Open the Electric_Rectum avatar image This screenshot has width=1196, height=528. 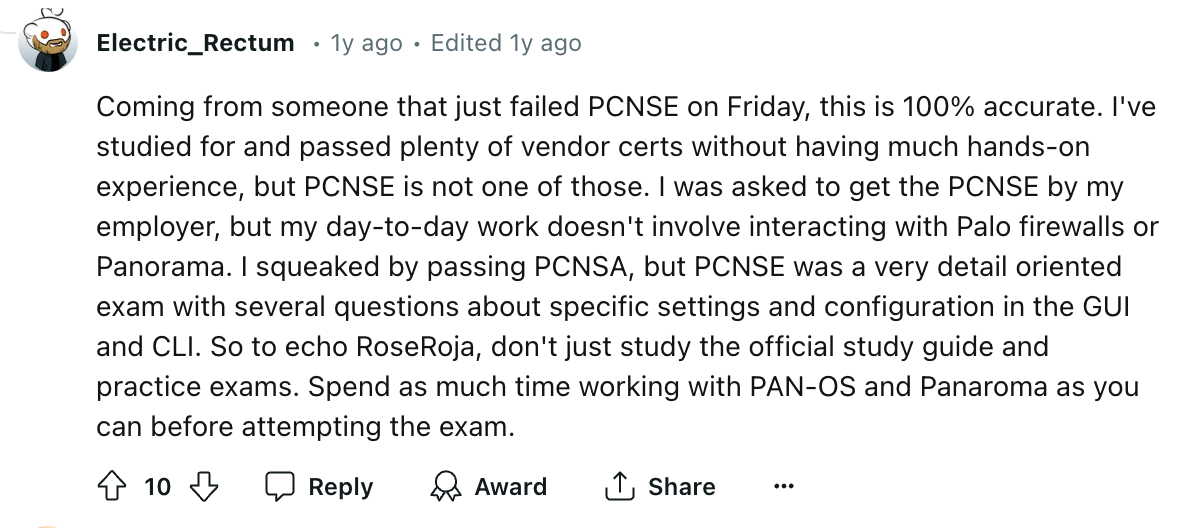pyautogui.click(x=47, y=42)
